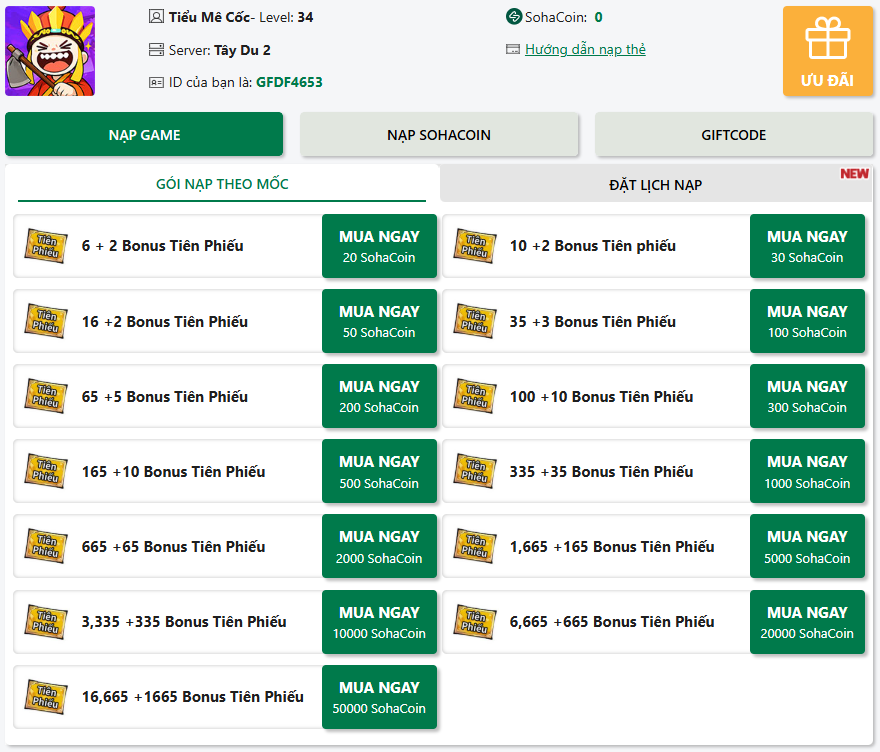Image resolution: width=880 pixels, height=752 pixels.
Task: Switch to the NẠP SOHACOIN tab
Action: tap(439, 135)
